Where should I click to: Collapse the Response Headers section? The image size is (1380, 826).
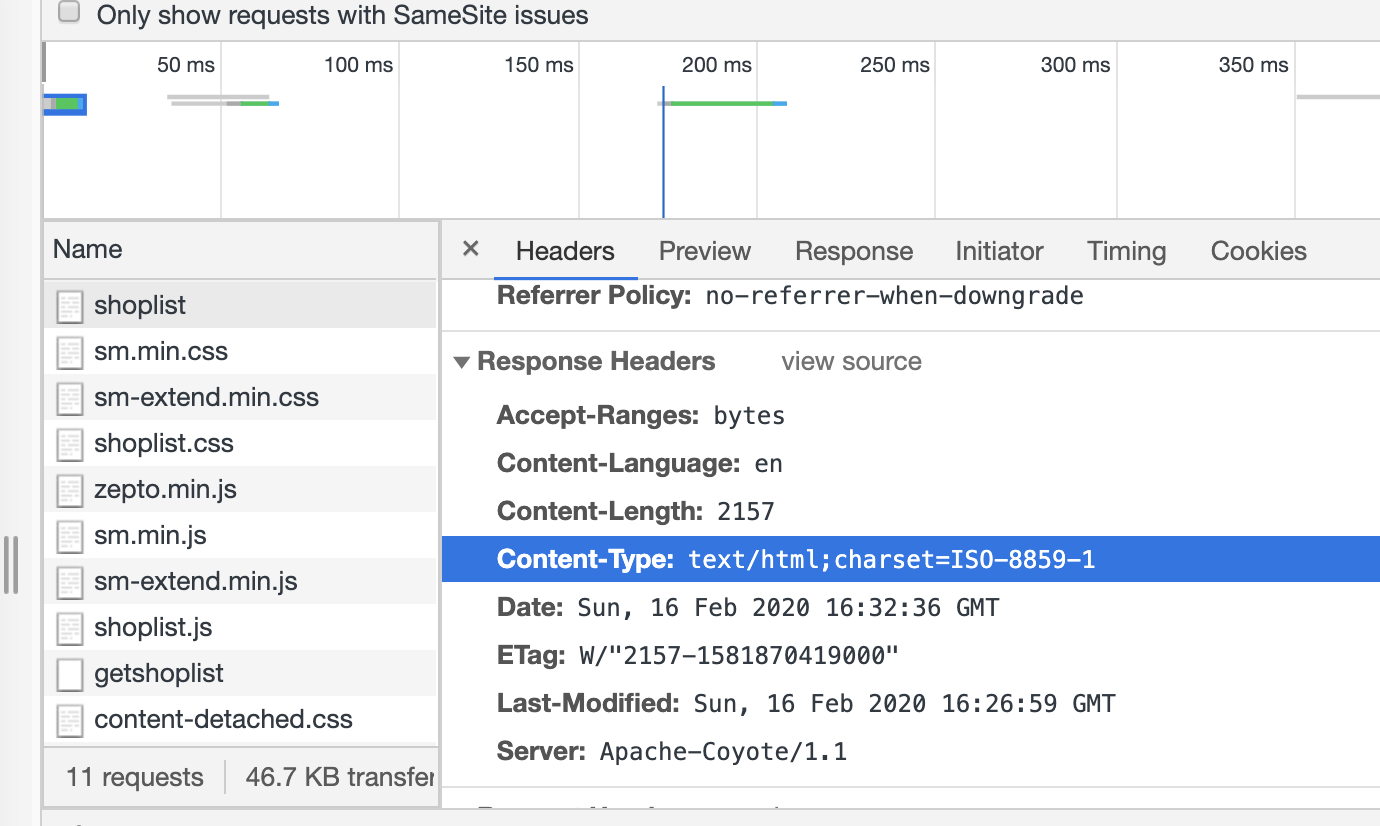click(461, 362)
